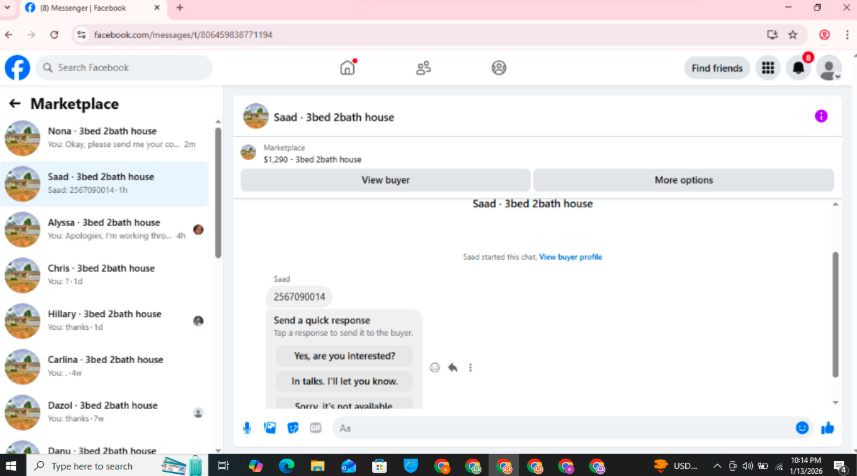Click the Marketplace heading

[x=74, y=104]
